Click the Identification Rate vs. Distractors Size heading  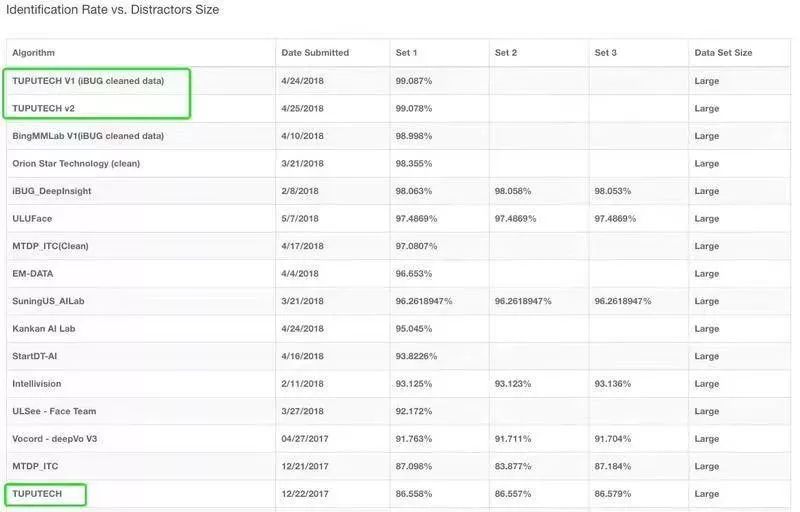(x=113, y=10)
